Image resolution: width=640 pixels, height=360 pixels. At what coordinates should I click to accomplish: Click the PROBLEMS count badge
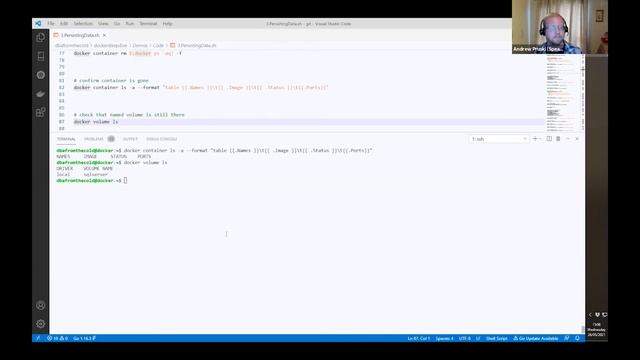(111, 139)
